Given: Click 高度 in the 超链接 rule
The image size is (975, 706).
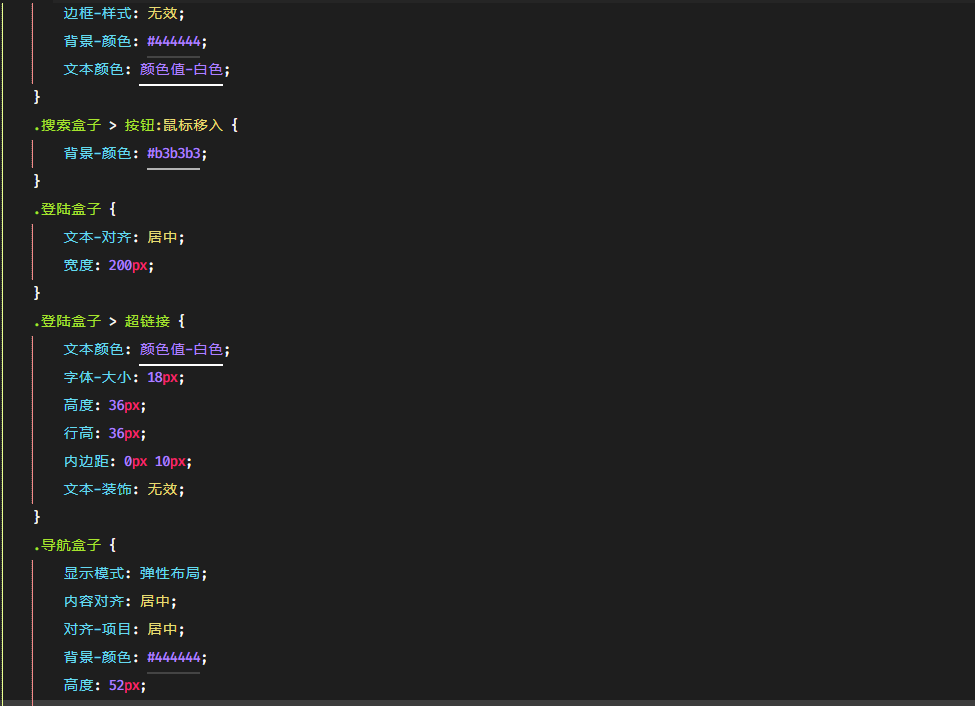Looking at the screenshot, I should point(78,405).
